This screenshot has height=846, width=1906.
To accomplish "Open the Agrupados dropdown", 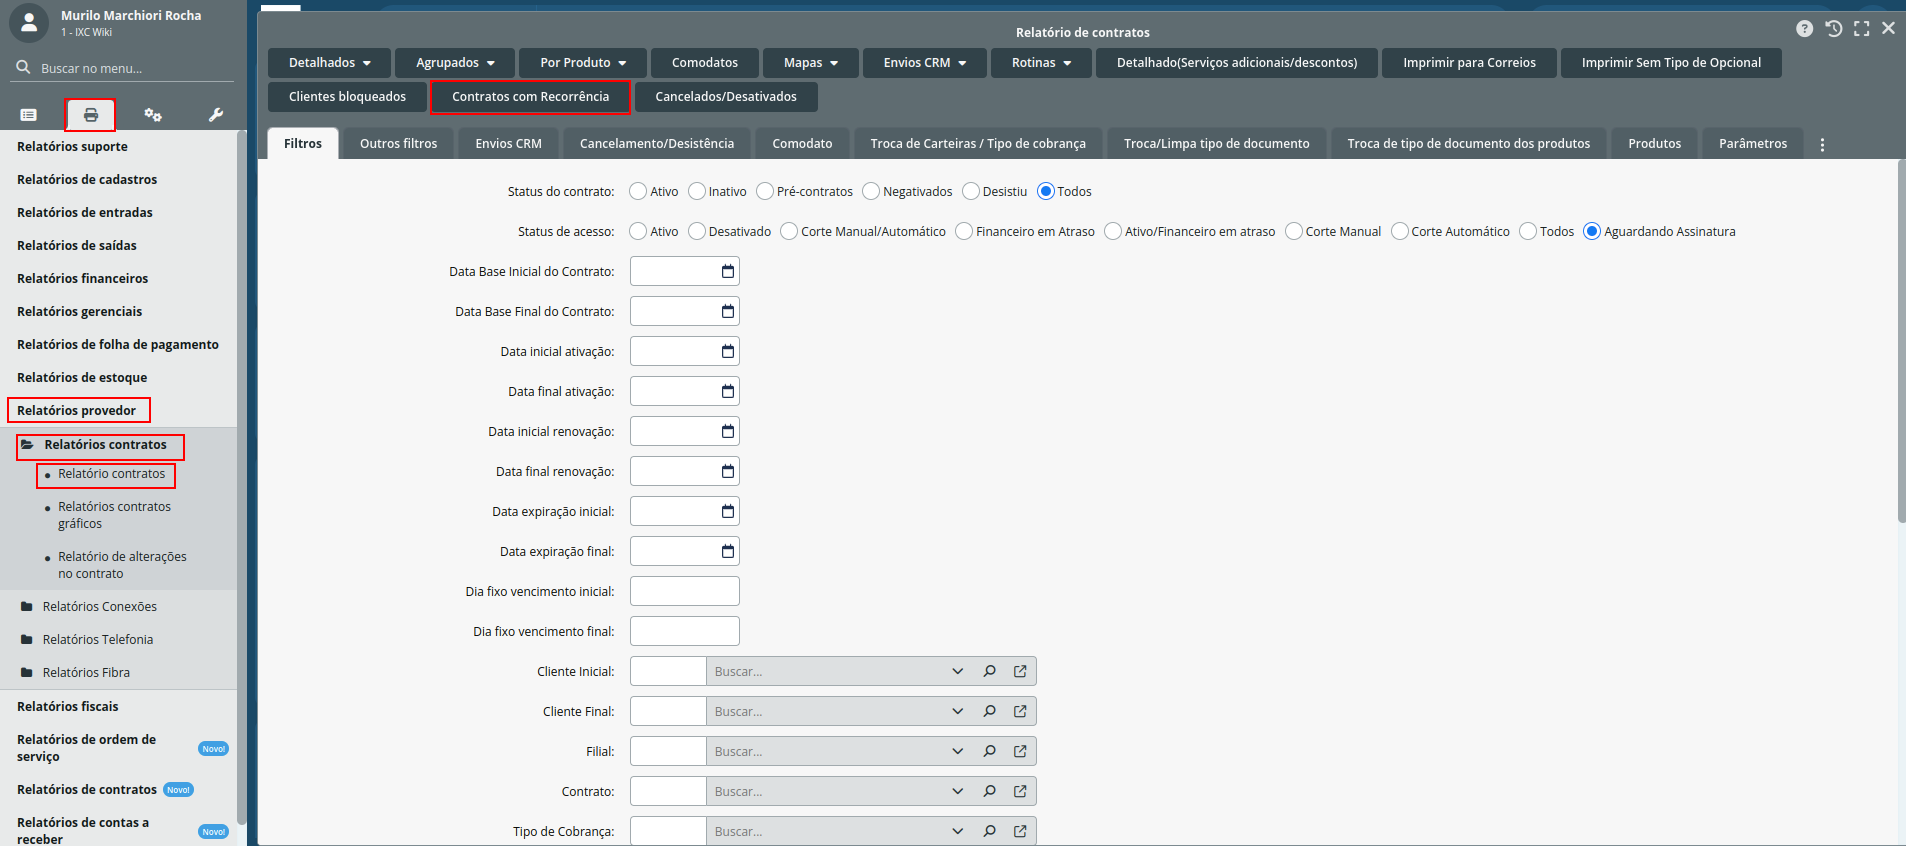I will [455, 63].
